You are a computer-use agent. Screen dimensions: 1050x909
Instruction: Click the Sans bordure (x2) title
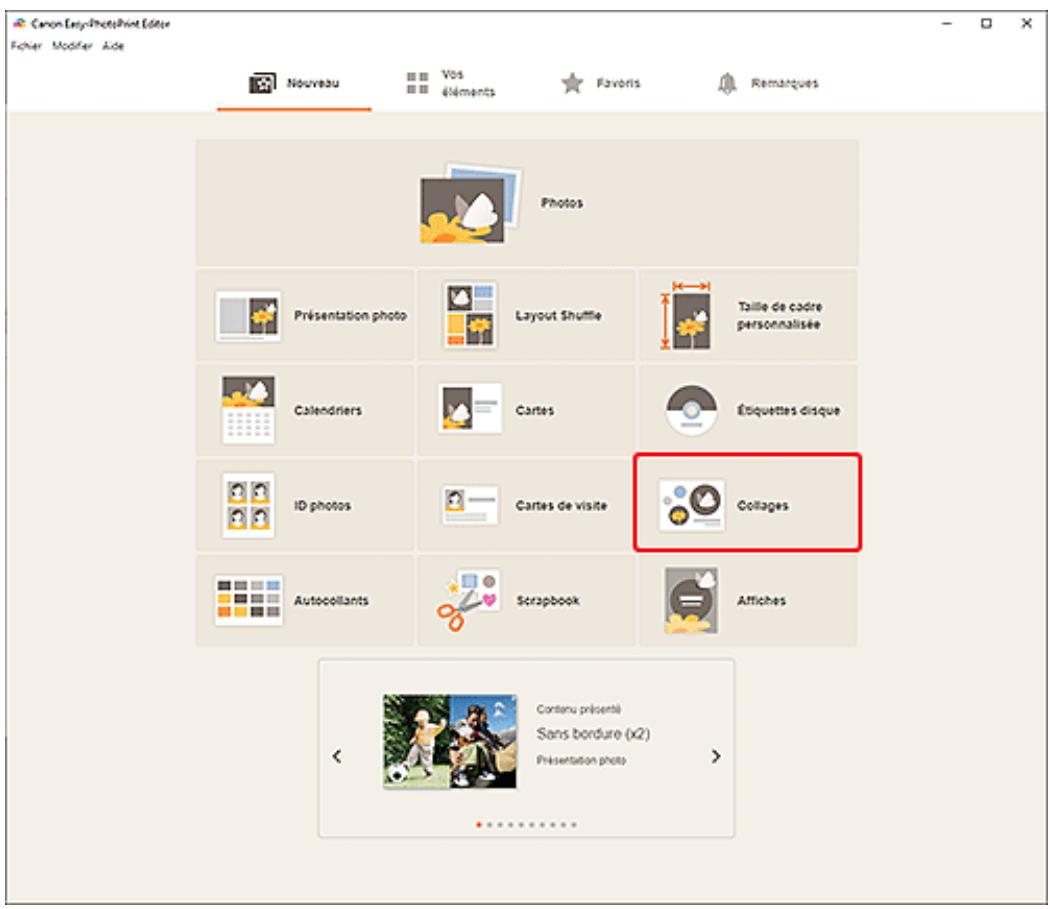tap(593, 733)
